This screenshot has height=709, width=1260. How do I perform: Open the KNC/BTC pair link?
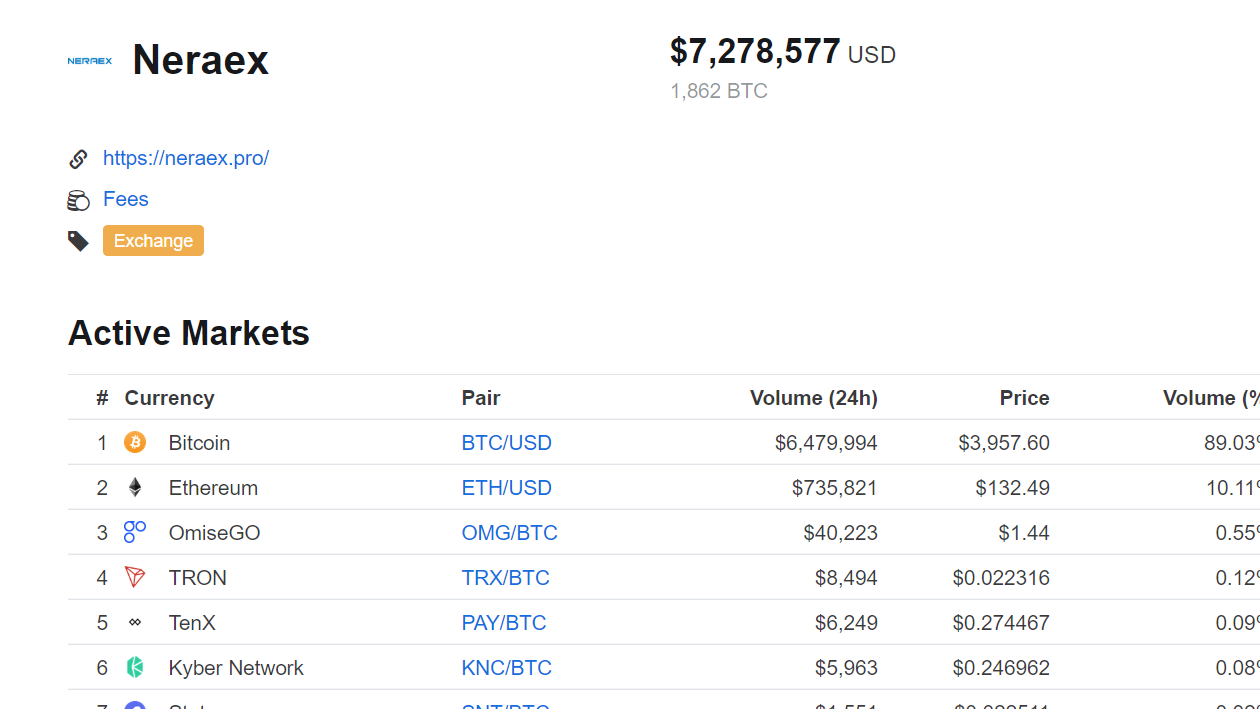(x=507, y=667)
